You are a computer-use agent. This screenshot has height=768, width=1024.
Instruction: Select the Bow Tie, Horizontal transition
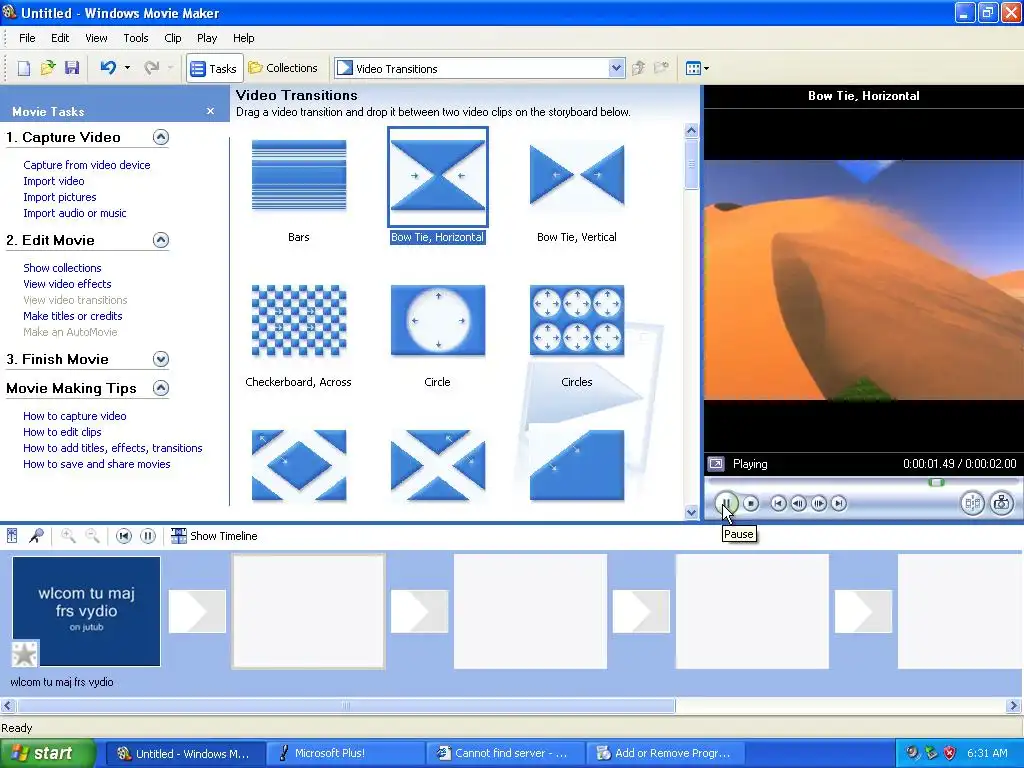coord(438,176)
